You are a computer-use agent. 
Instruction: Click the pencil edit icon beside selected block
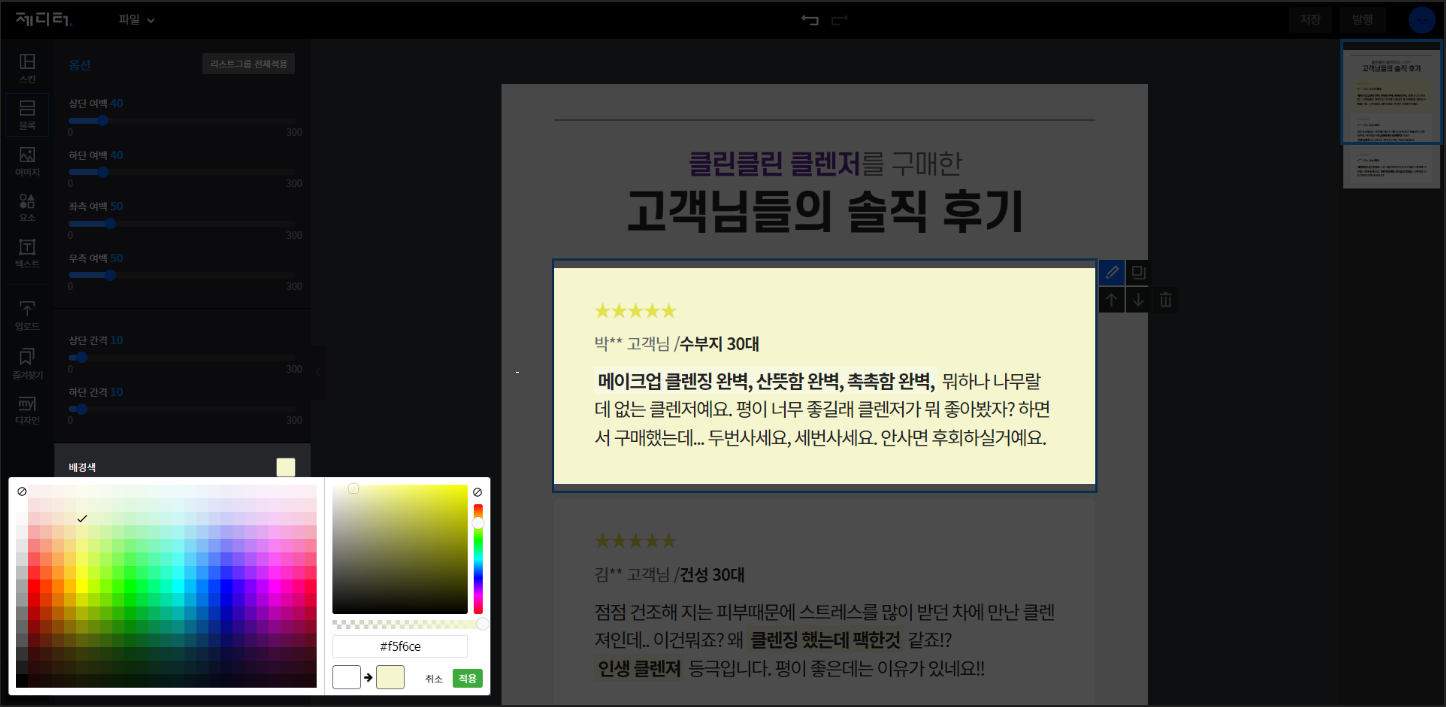(1112, 273)
